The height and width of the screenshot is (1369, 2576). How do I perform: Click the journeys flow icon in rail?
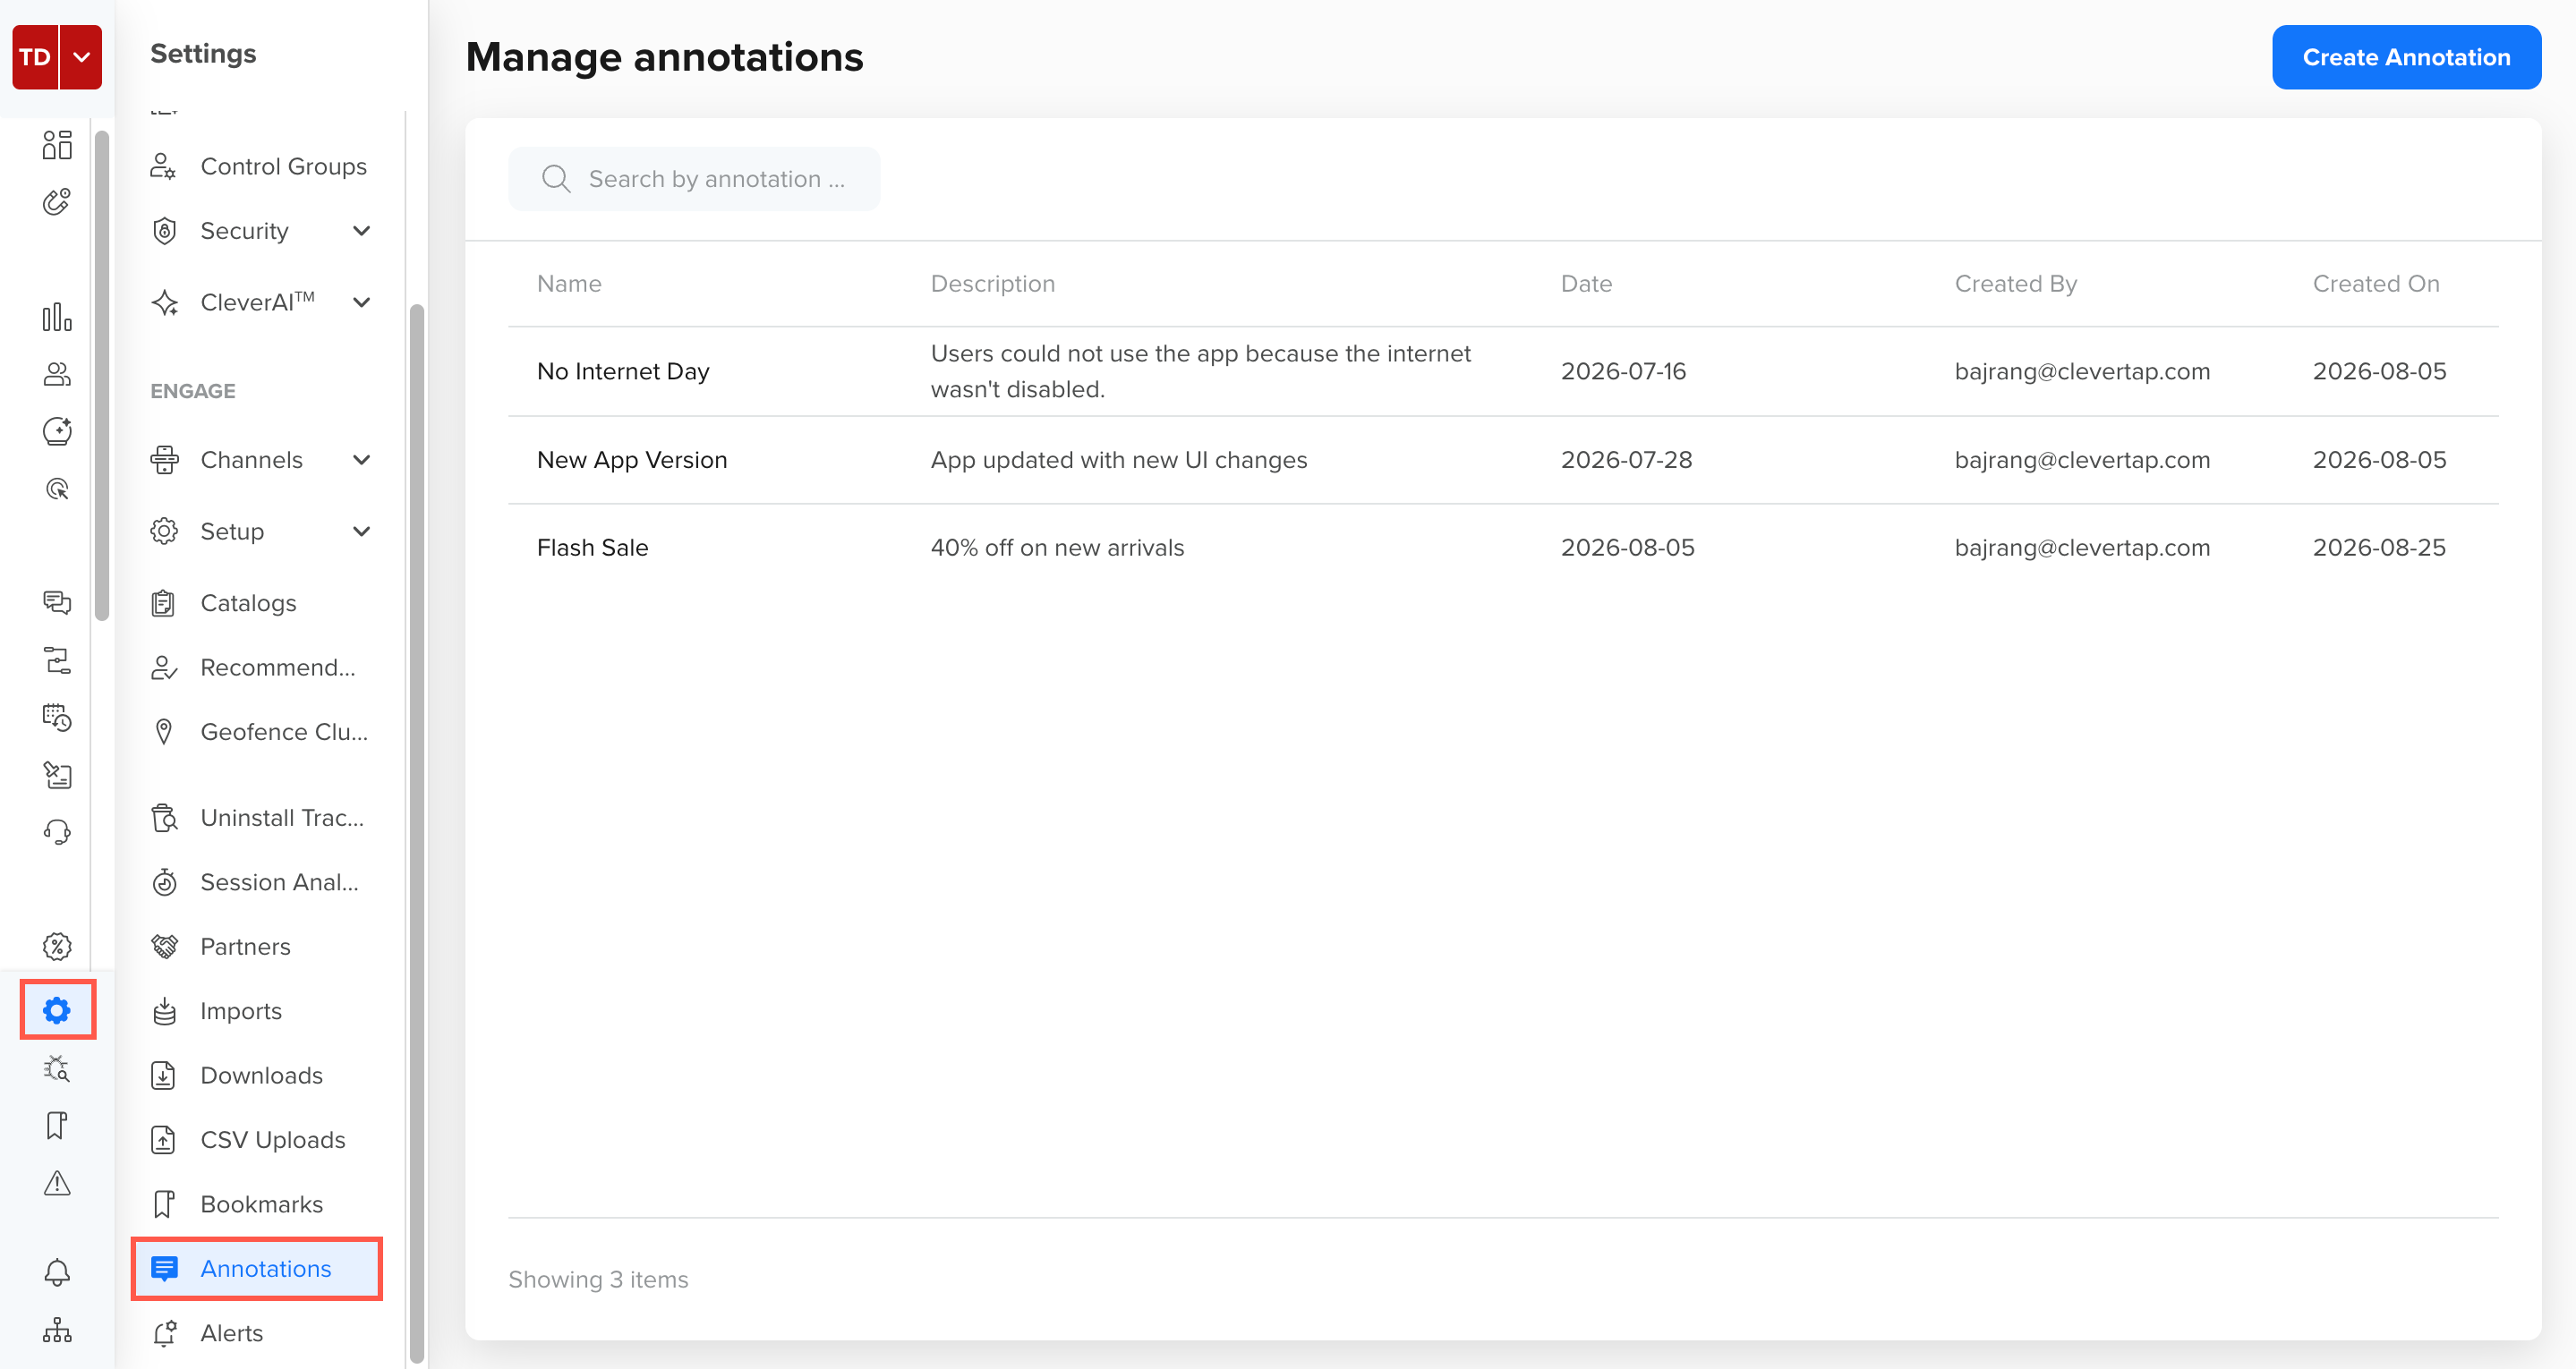(57, 660)
